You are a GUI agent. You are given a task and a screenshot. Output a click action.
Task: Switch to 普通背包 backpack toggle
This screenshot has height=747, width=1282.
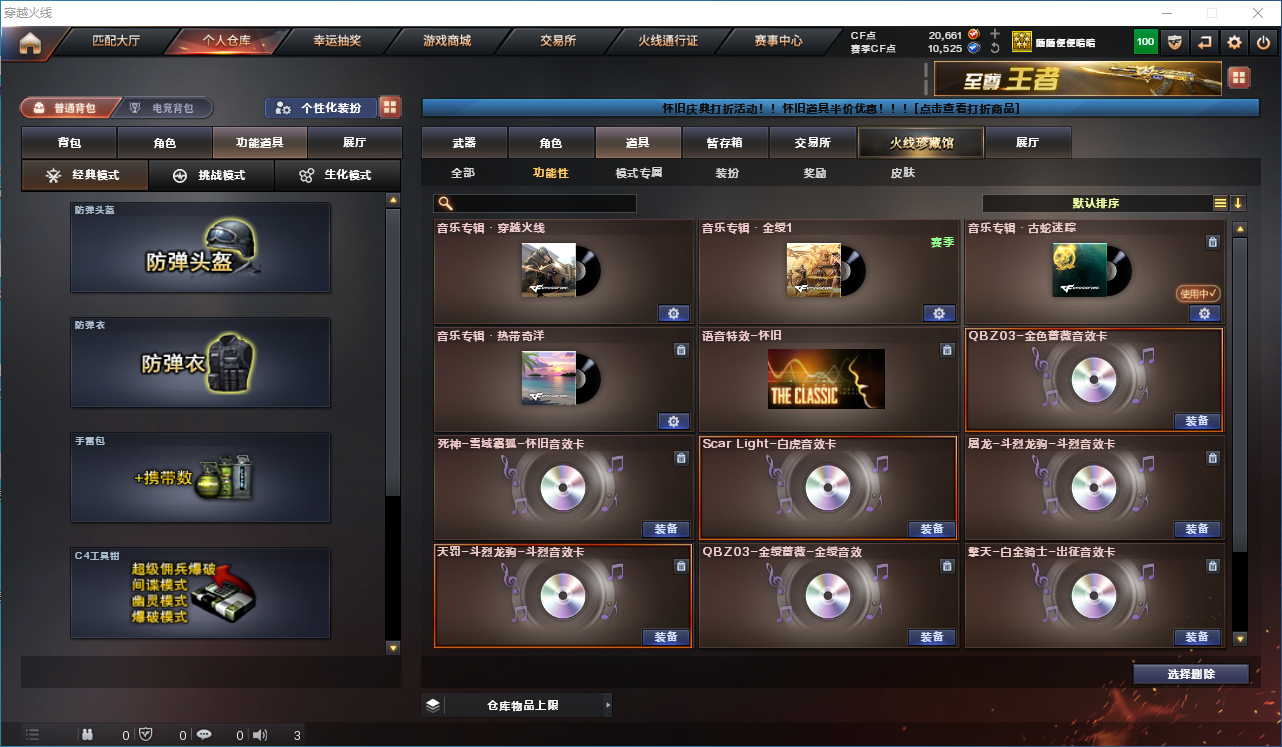(x=67, y=108)
